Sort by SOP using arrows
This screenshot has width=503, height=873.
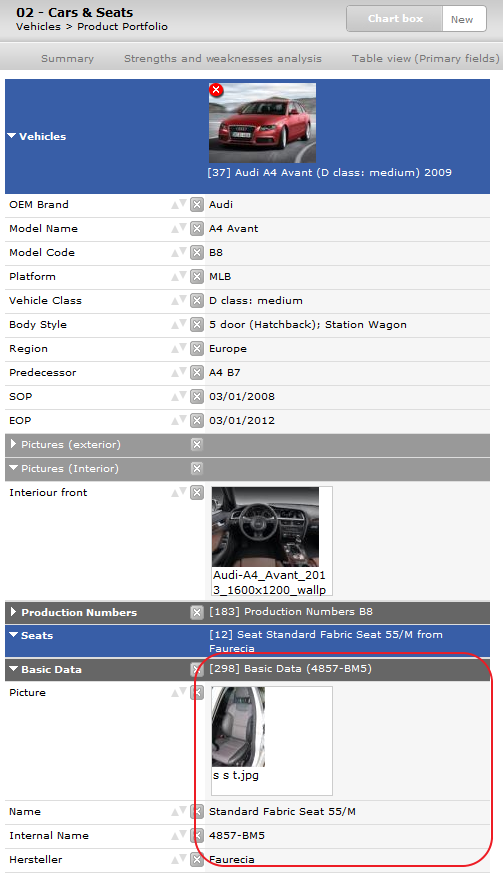tap(179, 396)
